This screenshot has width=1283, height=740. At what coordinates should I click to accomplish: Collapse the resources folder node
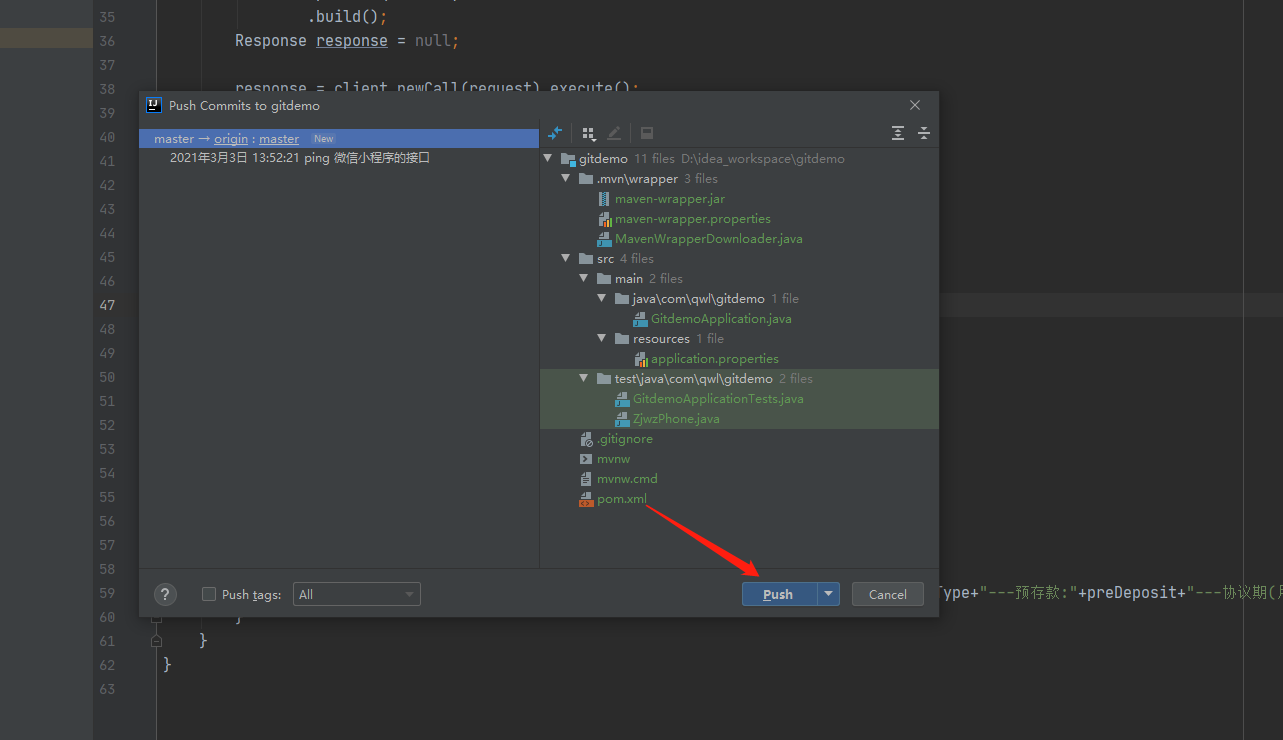click(x=602, y=339)
